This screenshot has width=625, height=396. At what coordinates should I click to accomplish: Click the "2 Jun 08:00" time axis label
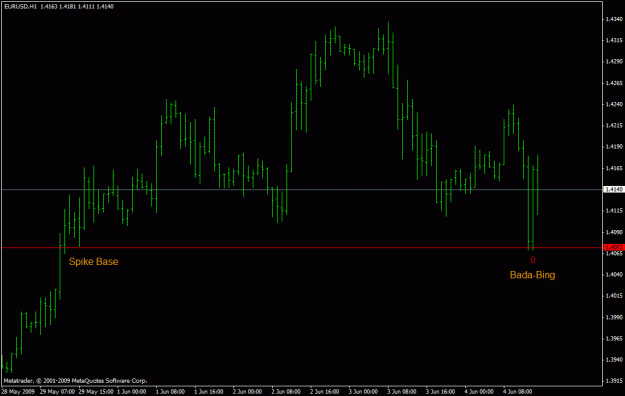click(x=286, y=392)
